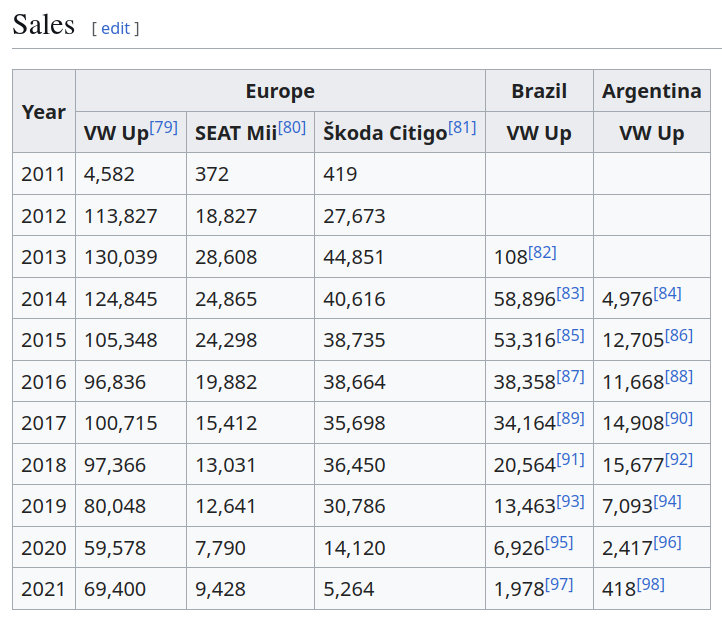
Task: Open reference [91] next to 20,564
Action: click(x=571, y=459)
